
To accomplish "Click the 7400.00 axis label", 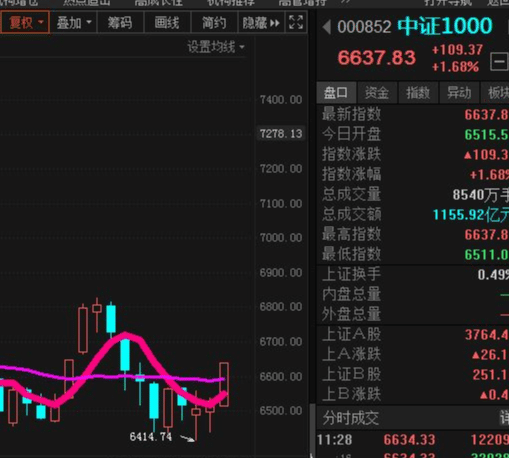I will [x=281, y=100].
